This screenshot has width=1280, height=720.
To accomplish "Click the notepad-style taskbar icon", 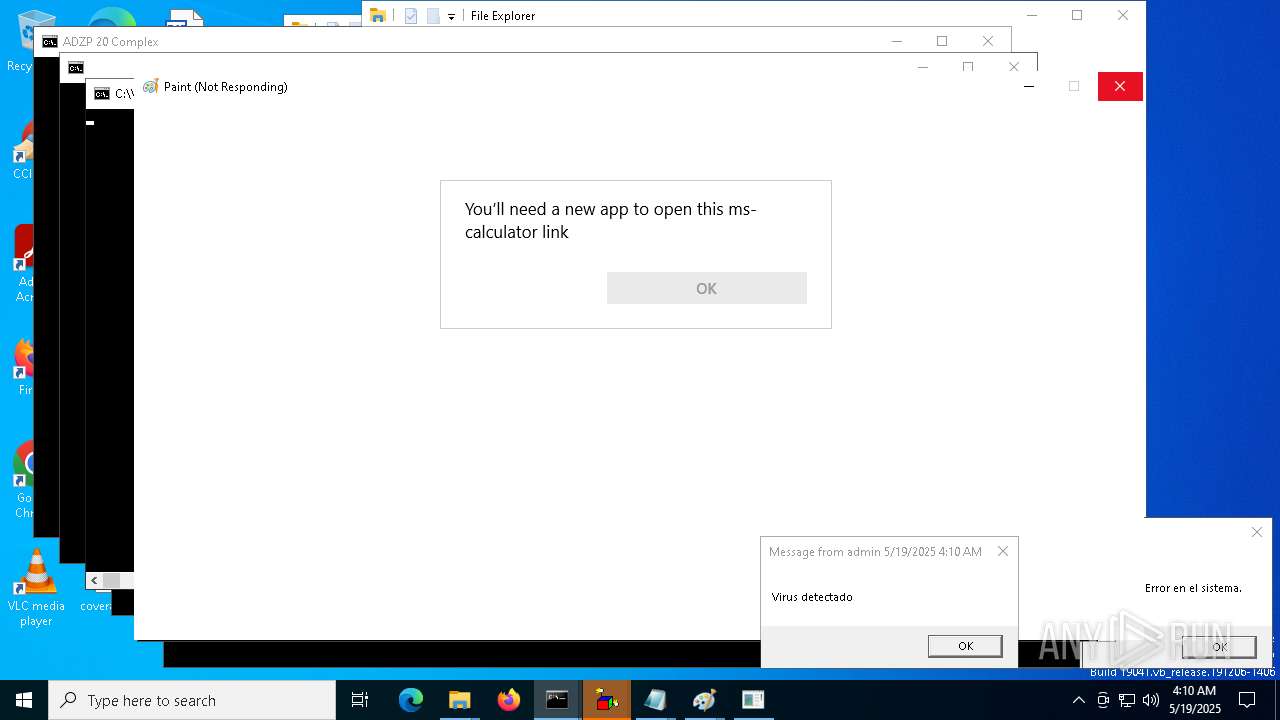I will tap(655, 700).
